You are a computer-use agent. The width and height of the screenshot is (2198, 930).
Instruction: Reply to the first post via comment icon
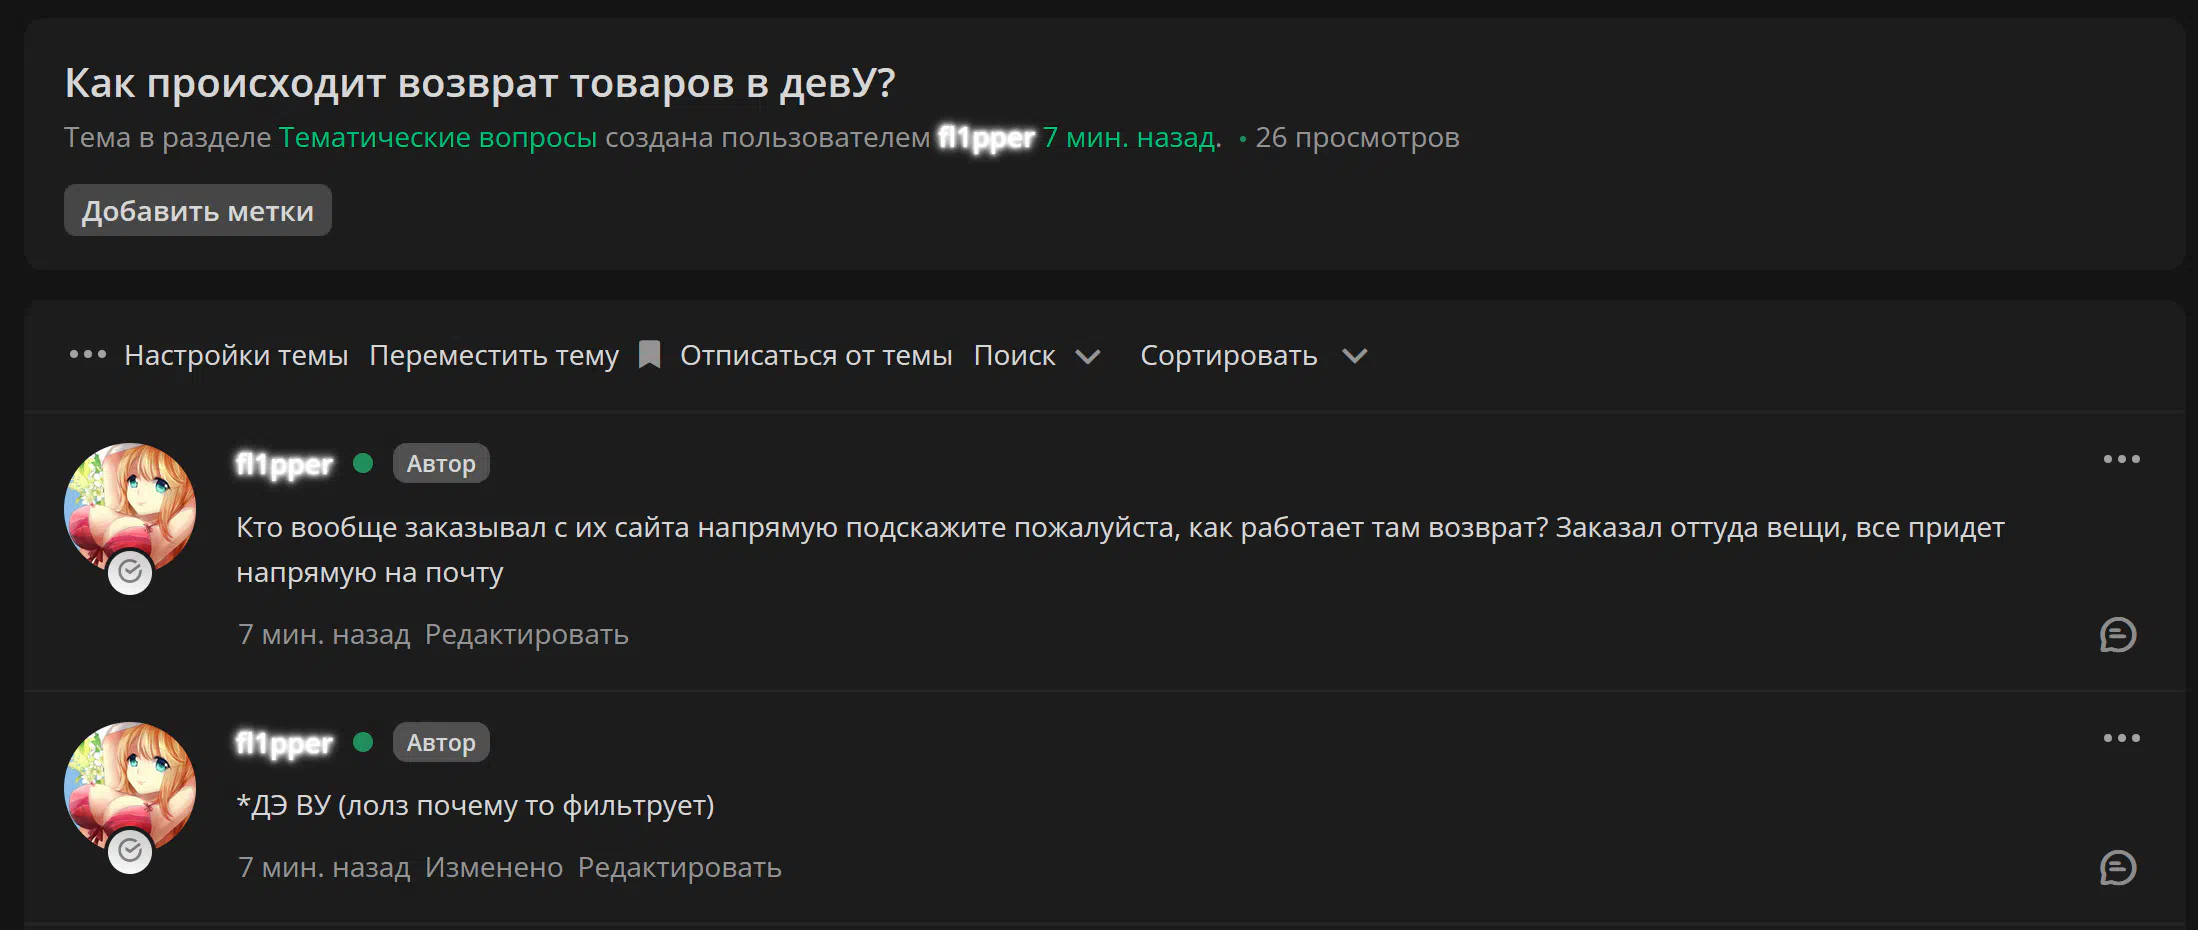[x=2118, y=635]
